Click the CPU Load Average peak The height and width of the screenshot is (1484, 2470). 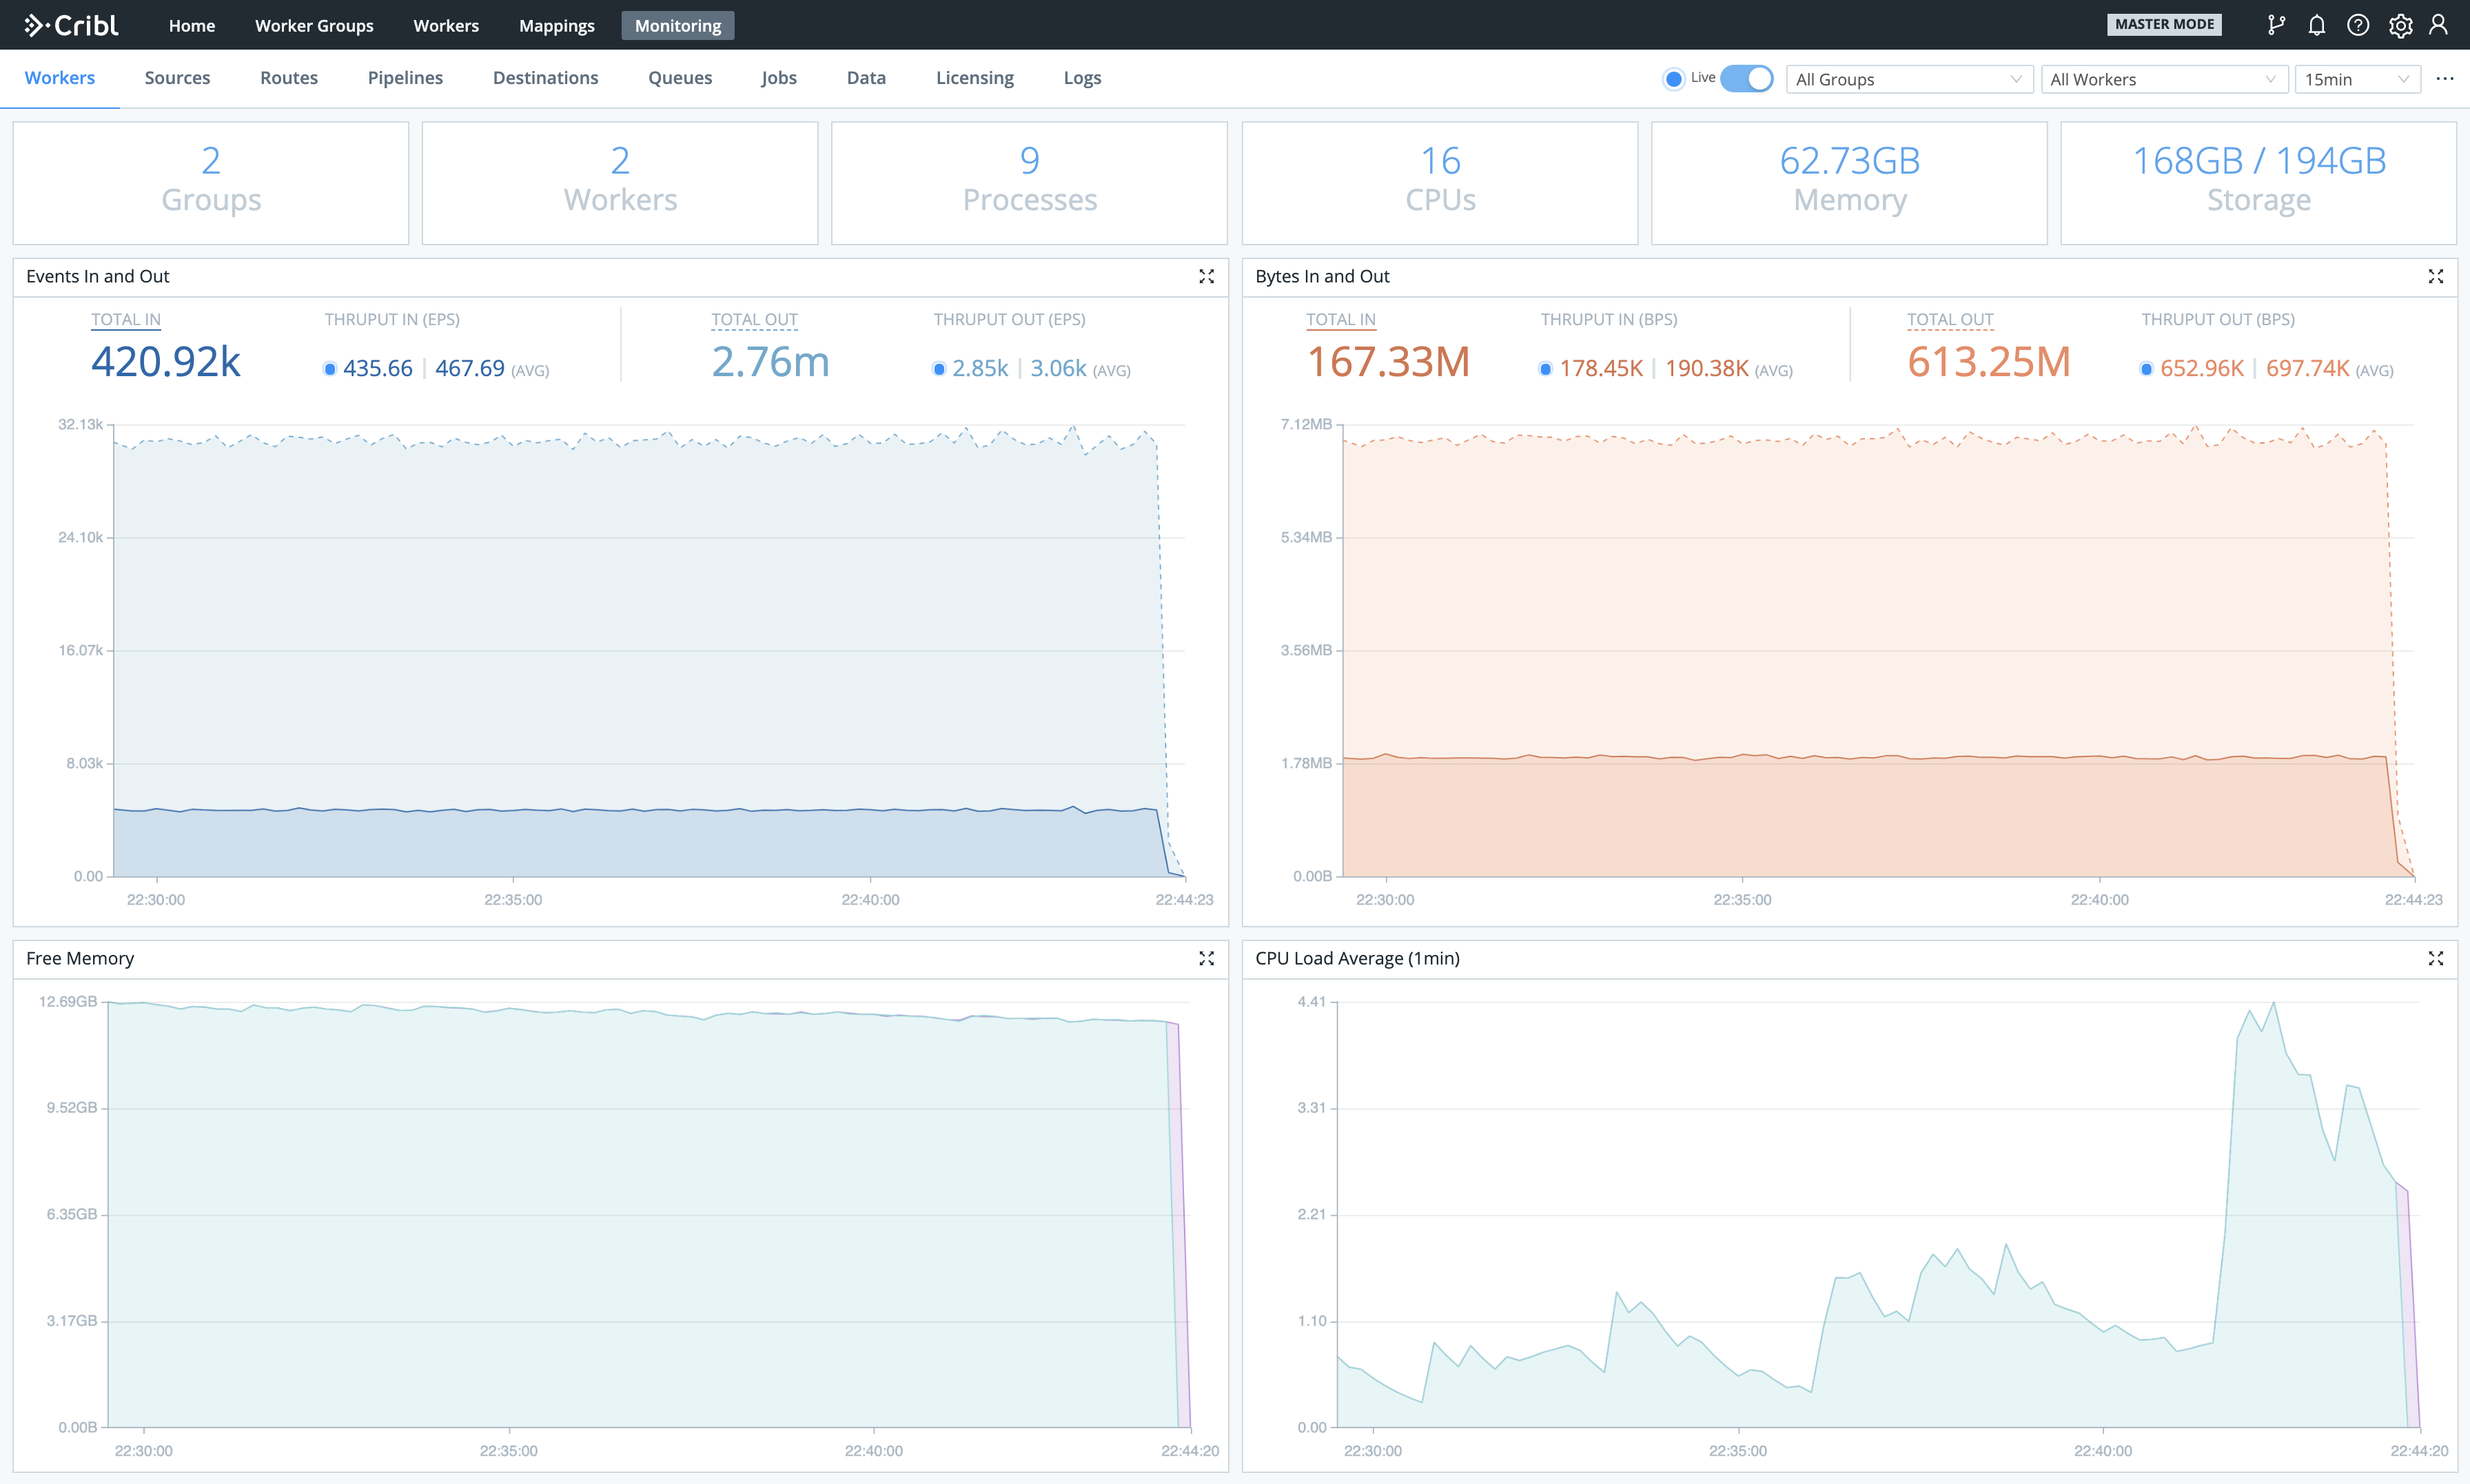click(2273, 1003)
